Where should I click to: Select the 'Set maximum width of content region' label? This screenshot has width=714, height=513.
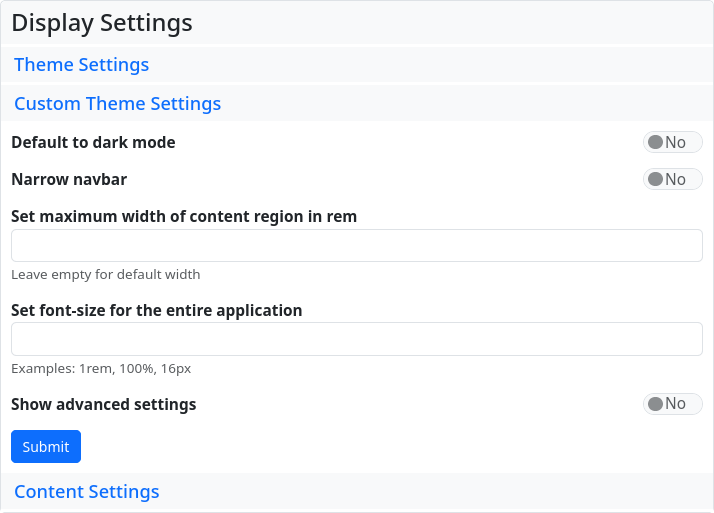pyautogui.click(x=184, y=216)
